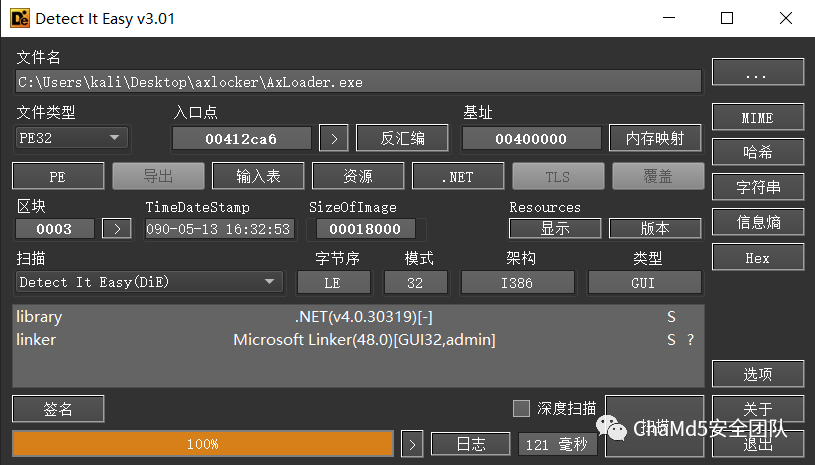815x465 pixels.
Task: Click the Detect It Easy title bar logo
Action: coord(20,19)
